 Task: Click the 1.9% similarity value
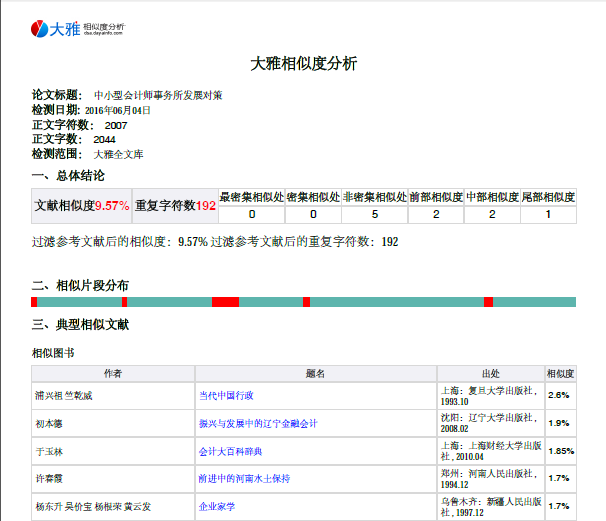pyautogui.click(x=558, y=423)
